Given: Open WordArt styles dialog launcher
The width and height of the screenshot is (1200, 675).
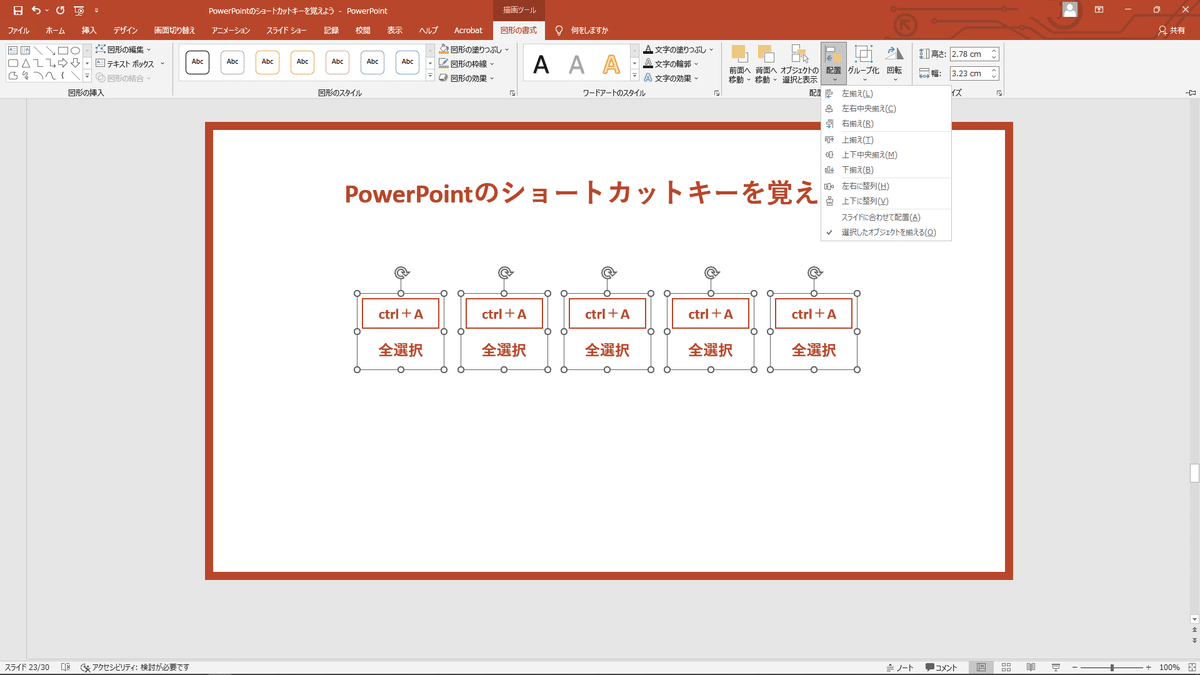Looking at the screenshot, I should tap(717, 93).
